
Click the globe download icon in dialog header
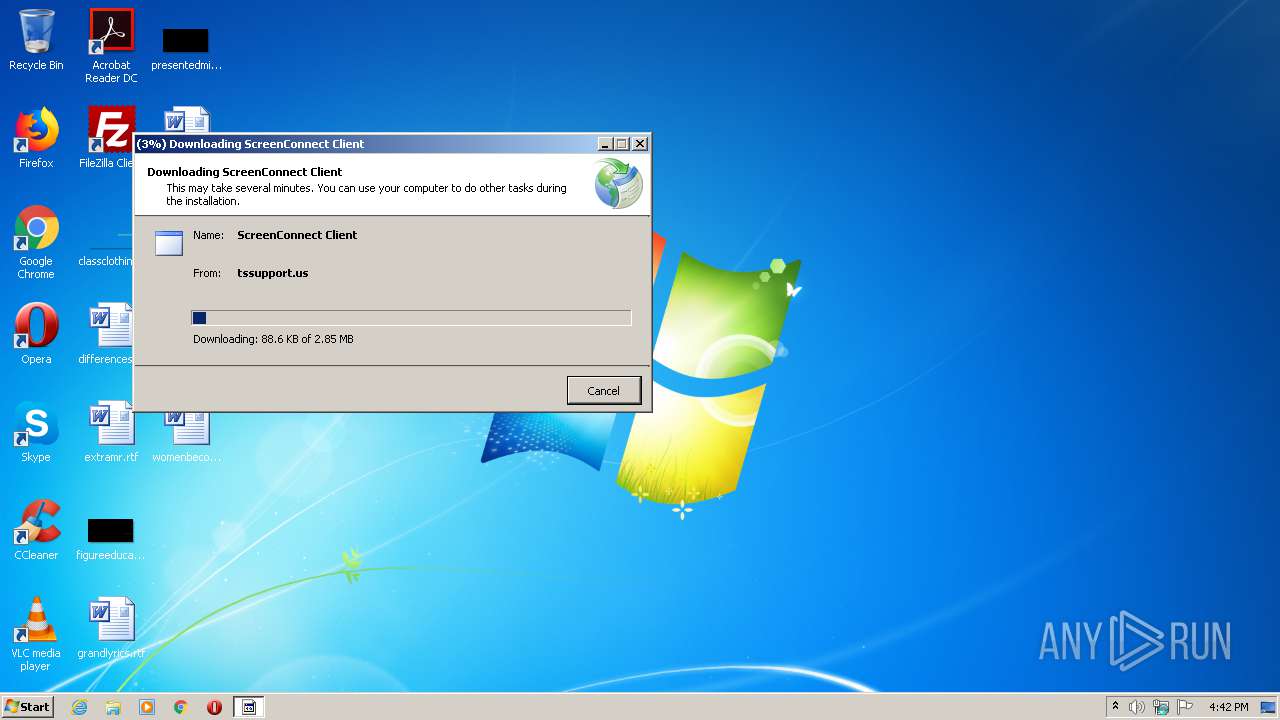tap(618, 184)
